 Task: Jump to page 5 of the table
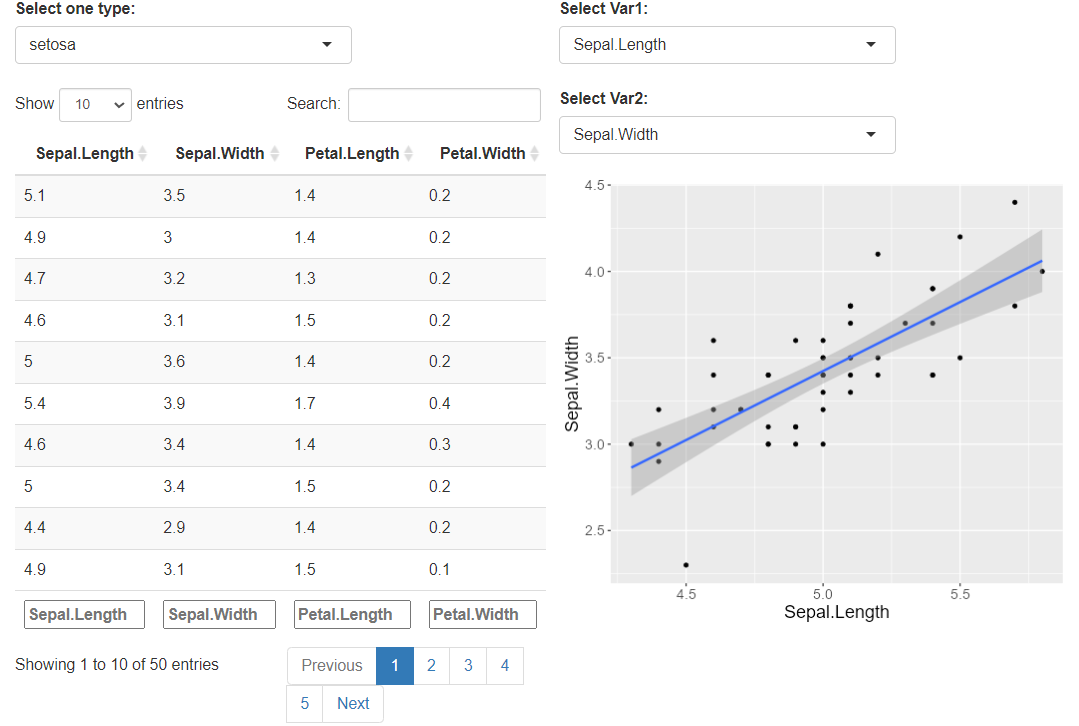pos(305,704)
